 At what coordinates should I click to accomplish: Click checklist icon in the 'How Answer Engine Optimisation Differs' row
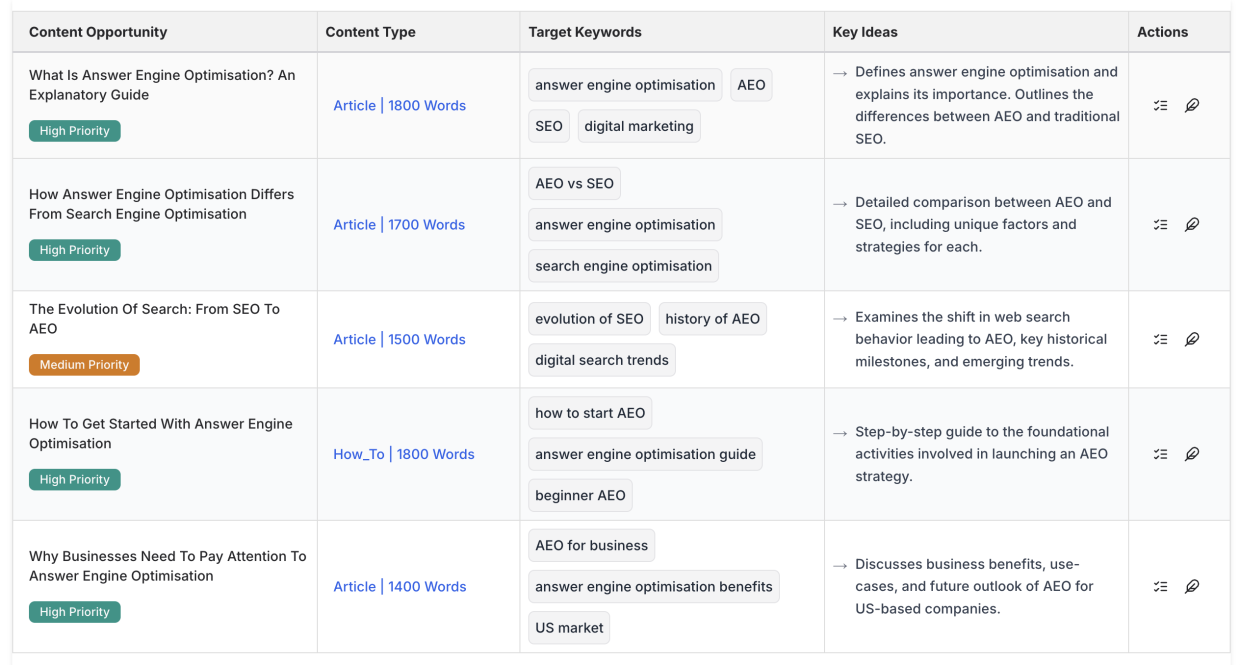click(1160, 225)
